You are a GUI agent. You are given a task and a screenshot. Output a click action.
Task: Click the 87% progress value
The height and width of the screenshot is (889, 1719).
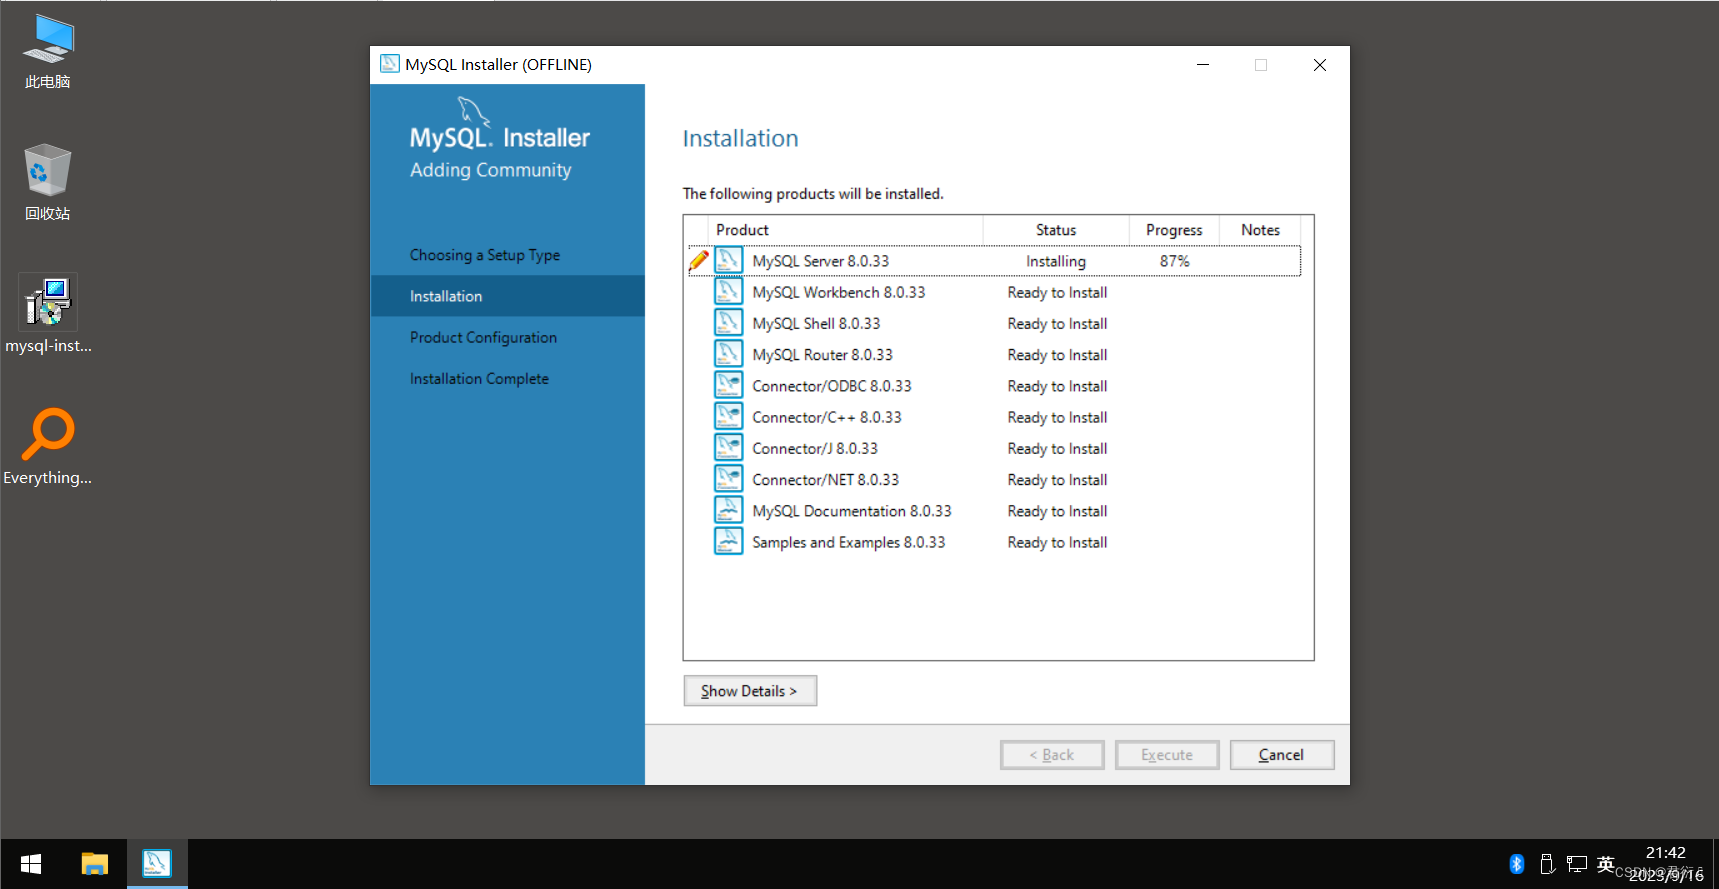pyautogui.click(x=1175, y=261)
